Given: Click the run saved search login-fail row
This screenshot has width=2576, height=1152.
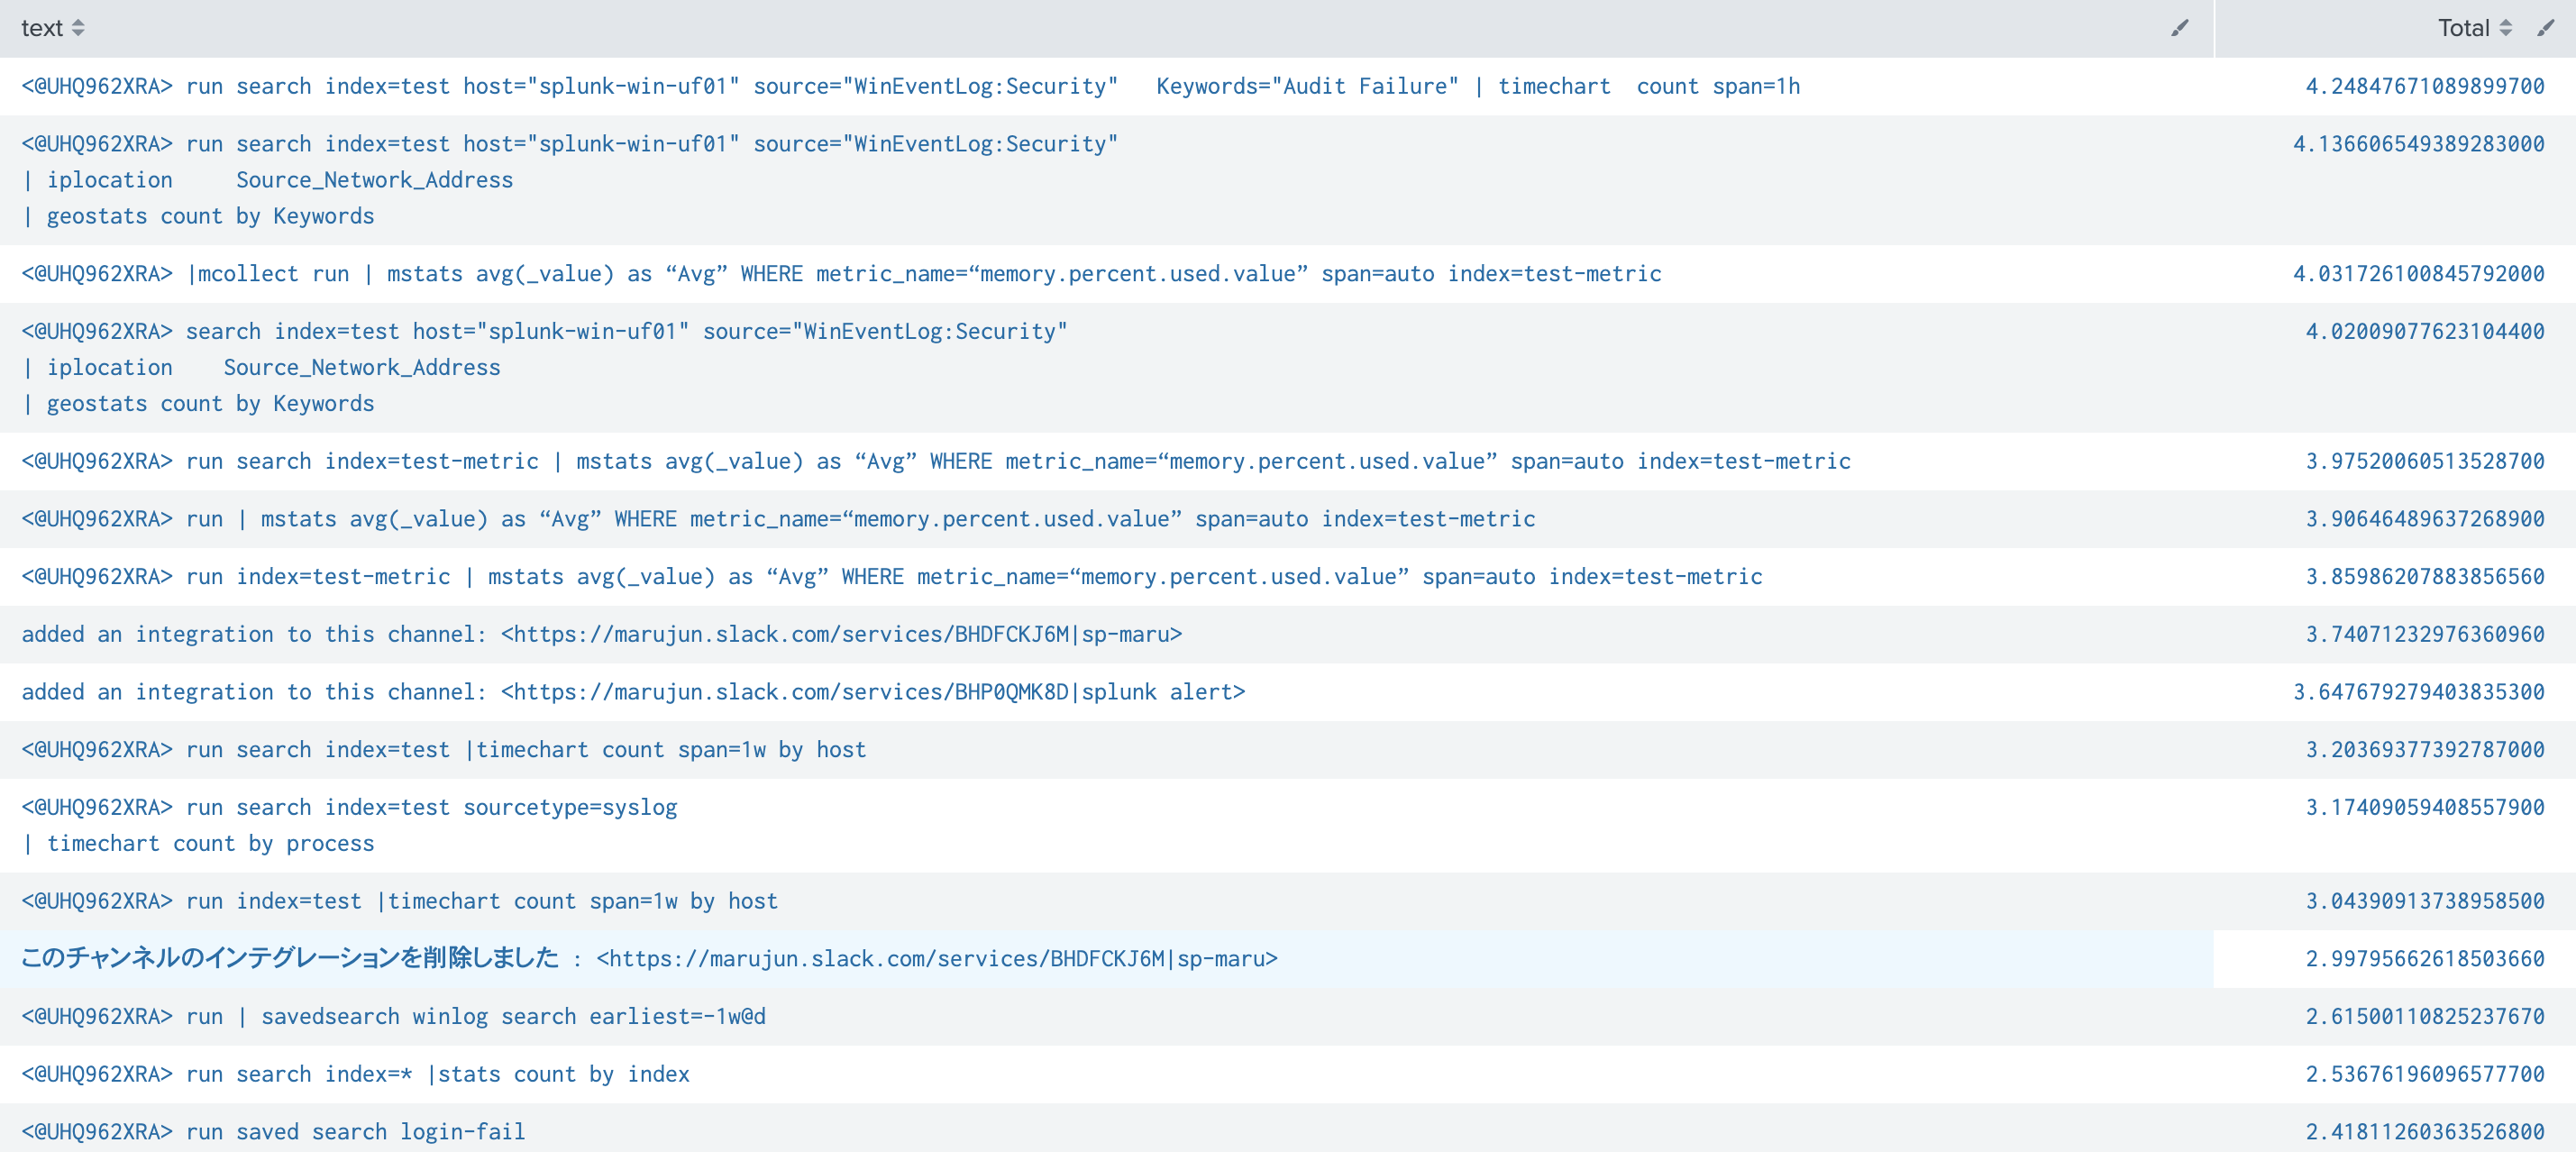Looking at the screenshot, I should click(x=273, y=1132).
